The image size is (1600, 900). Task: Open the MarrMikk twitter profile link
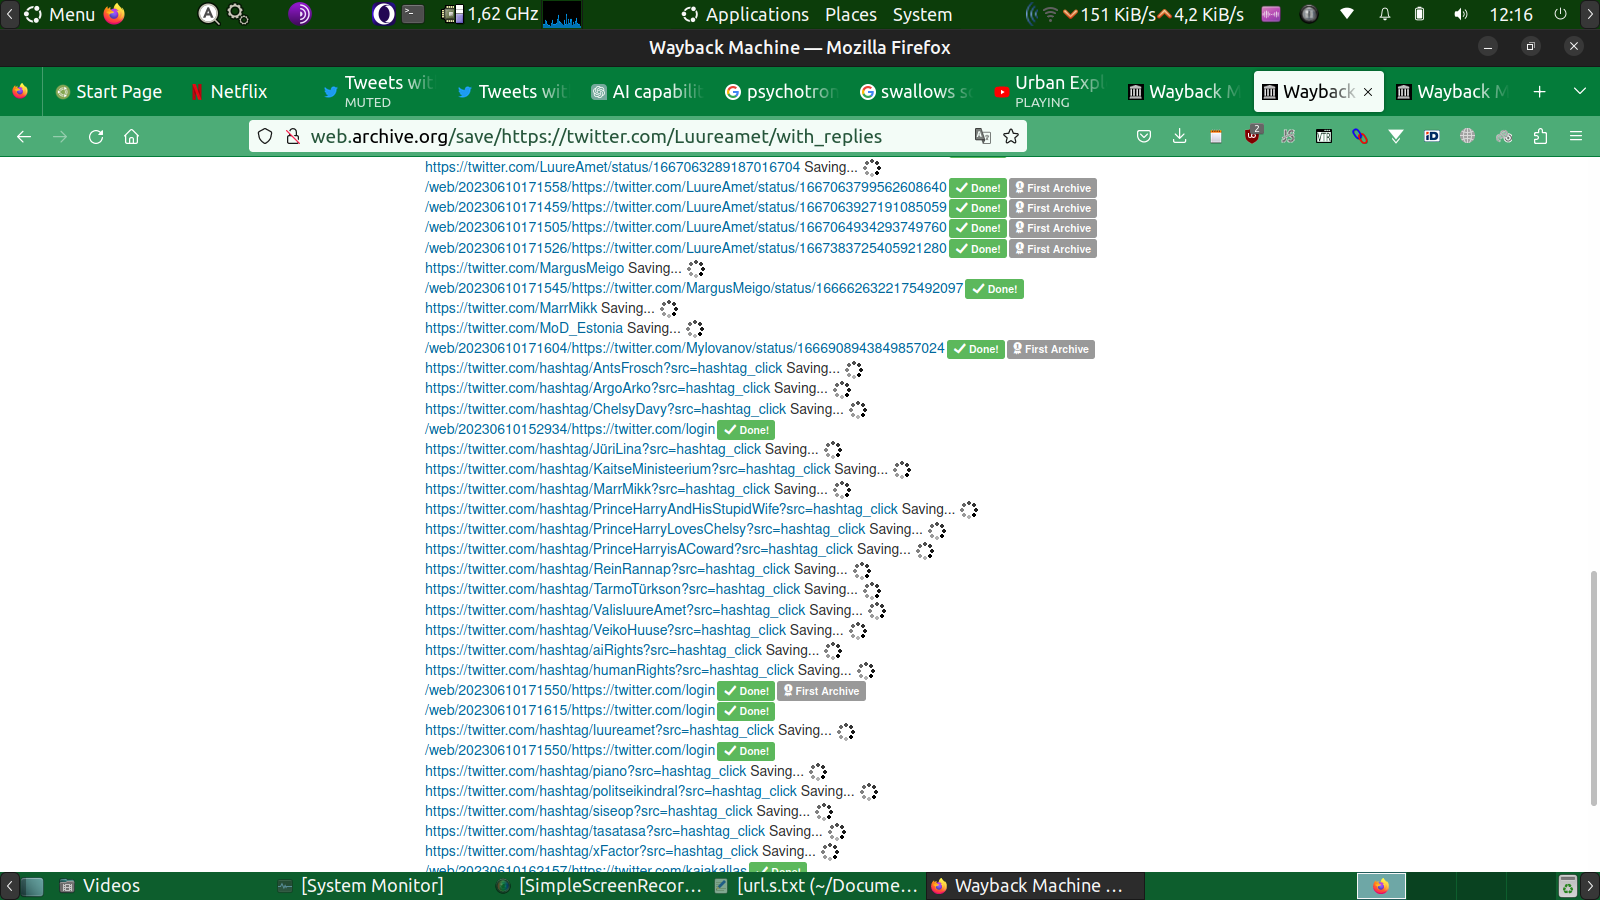click(x=511, y=308)
